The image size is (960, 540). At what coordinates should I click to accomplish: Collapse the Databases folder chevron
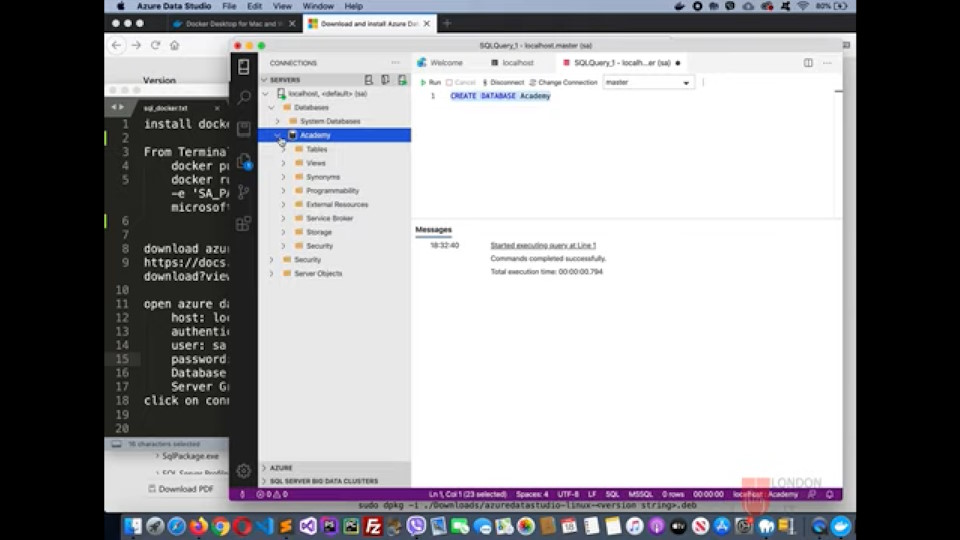tap(271, 107)
